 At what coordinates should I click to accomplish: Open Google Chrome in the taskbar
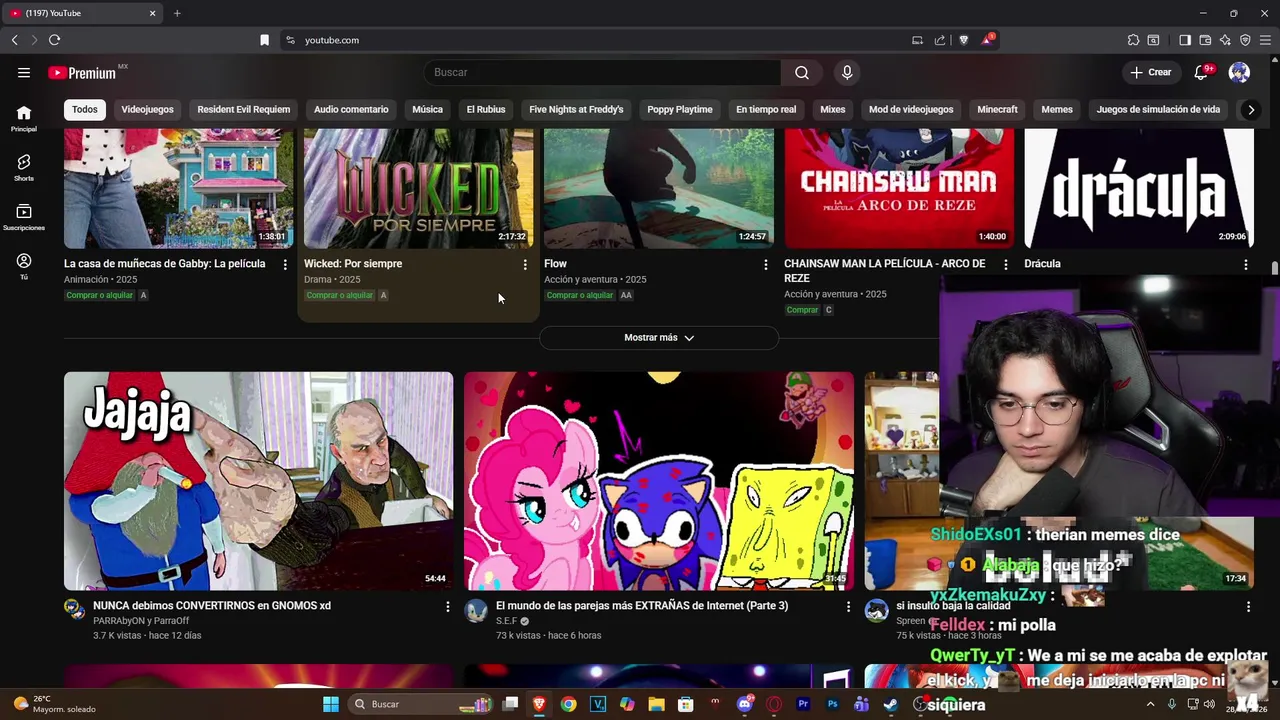click(x=568, y=704)
